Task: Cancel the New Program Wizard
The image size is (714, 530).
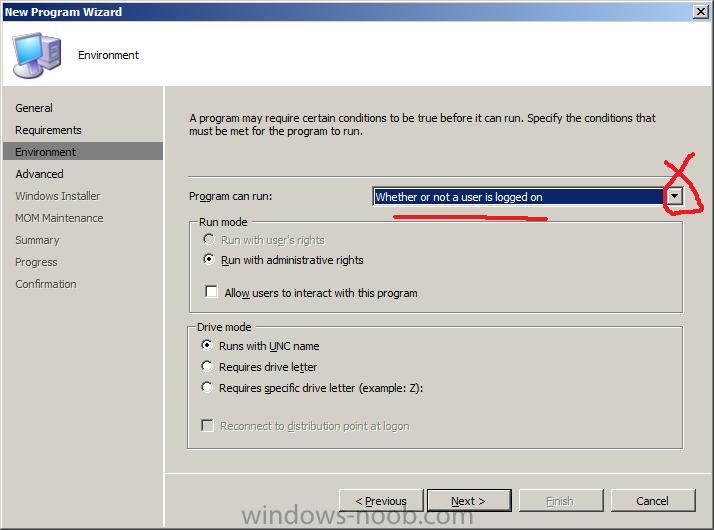Action: [x=653, y=501]
